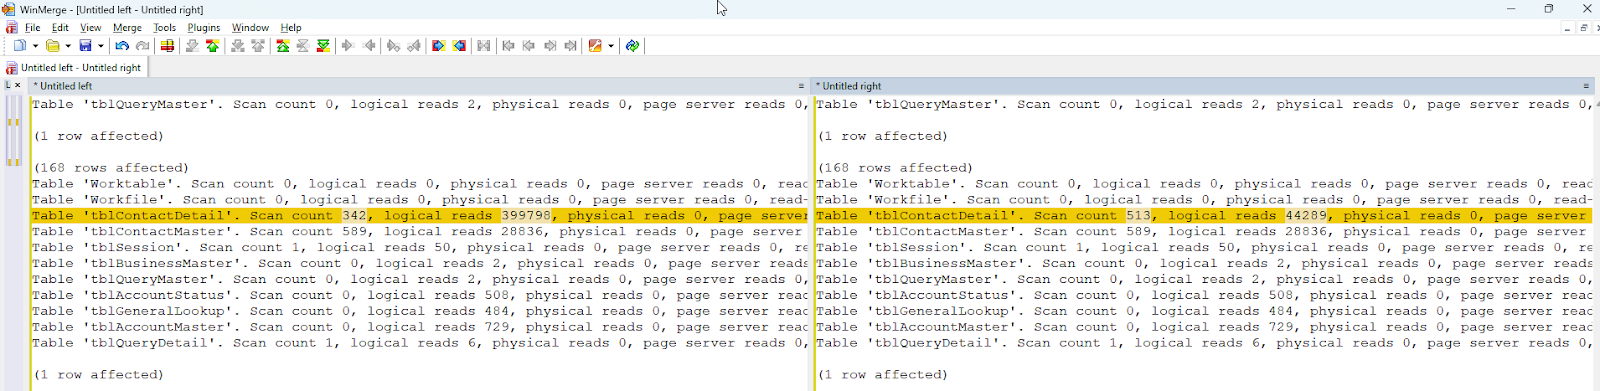The height and width of the screenshot is (391, 1600).
Task: Expand the Save icon dropdown arrow
Action: pos(101,46)
